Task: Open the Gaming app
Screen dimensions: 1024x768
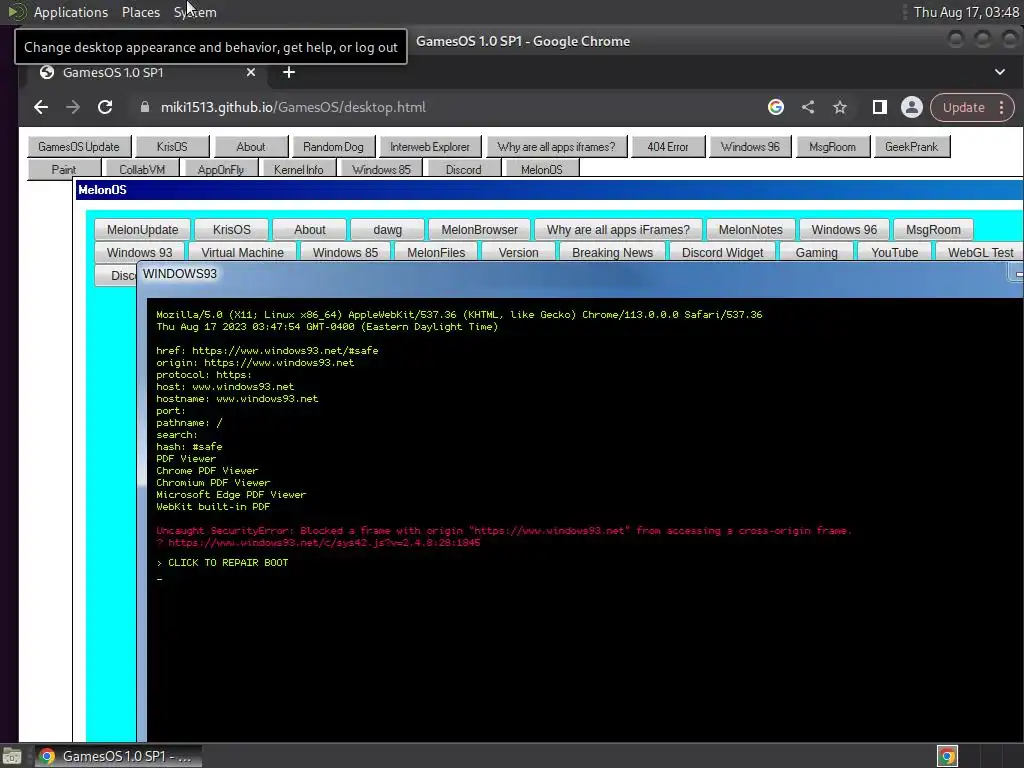Action: tap(816, 253)
